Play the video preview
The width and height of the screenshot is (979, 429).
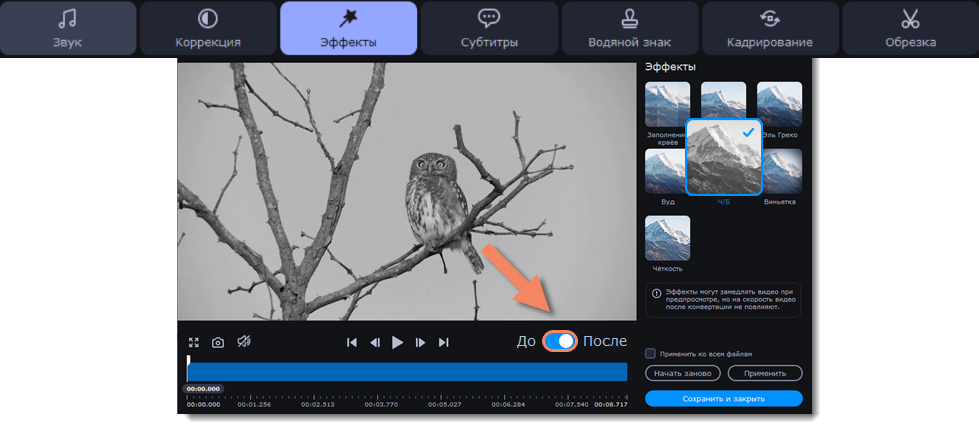point(398,342)
